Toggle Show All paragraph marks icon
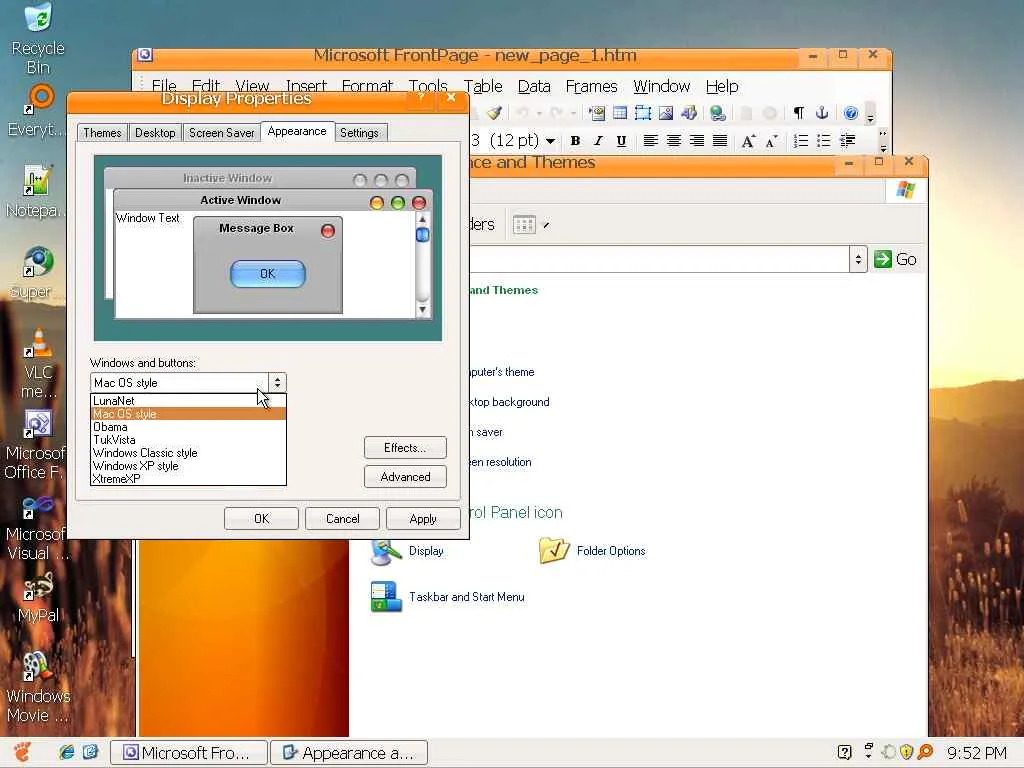1024x768 pixels. coord(799,113)
